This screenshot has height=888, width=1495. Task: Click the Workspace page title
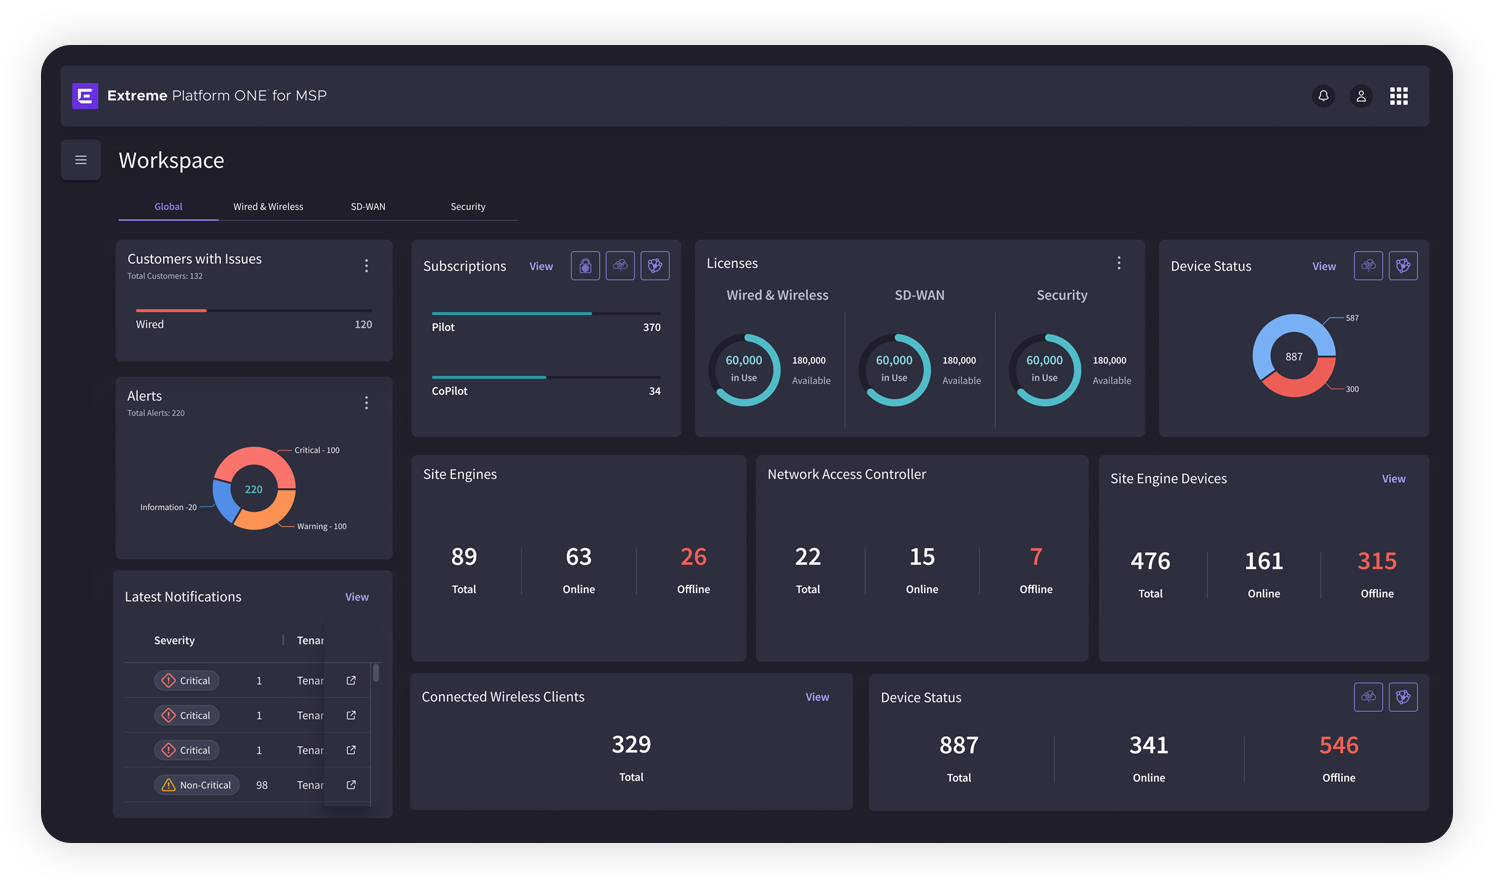point(171,160)
